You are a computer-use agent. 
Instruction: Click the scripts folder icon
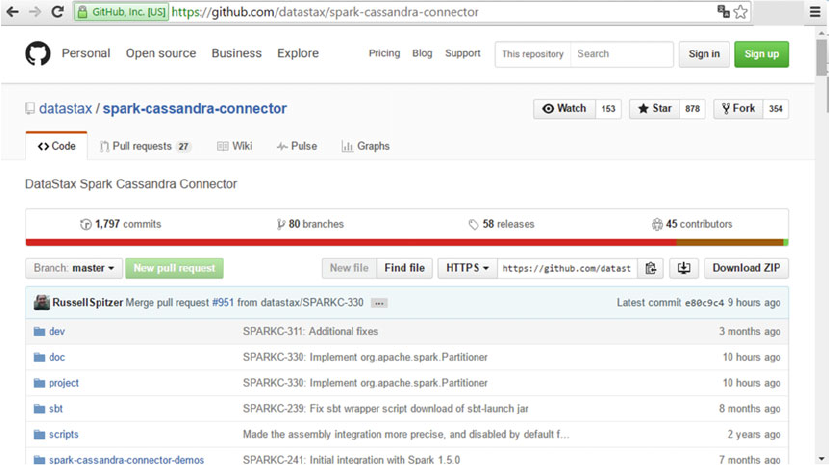[x=39, y=434]
